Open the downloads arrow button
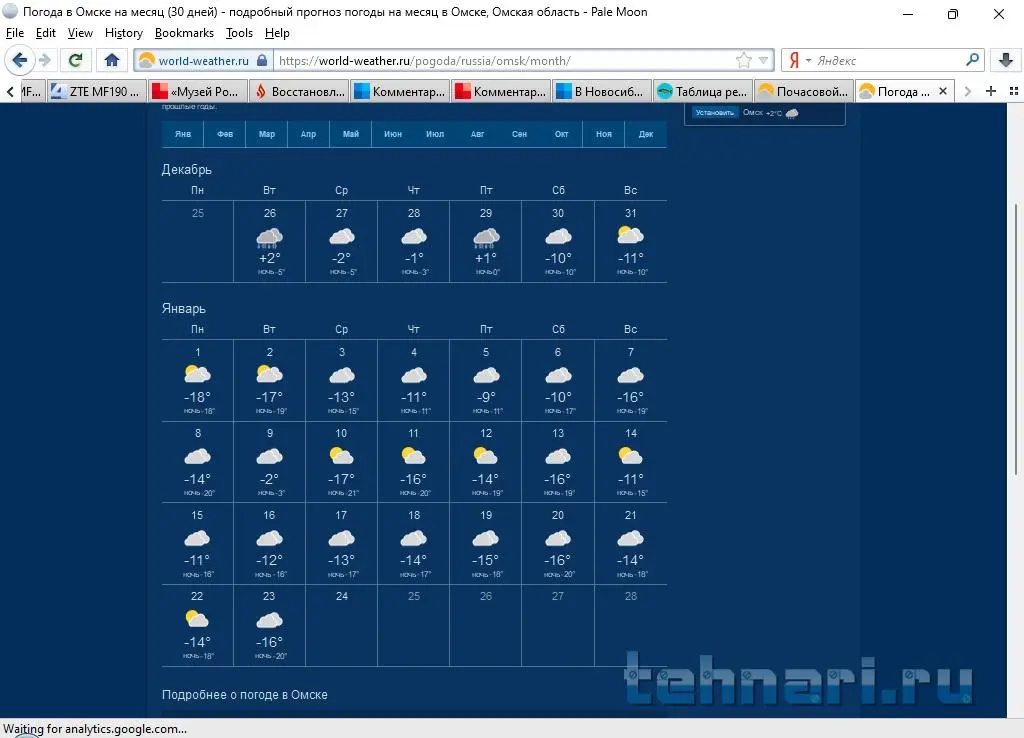Image resolution: width=1024 pixels, height=738 pixels. click(x=1006, y=60)
